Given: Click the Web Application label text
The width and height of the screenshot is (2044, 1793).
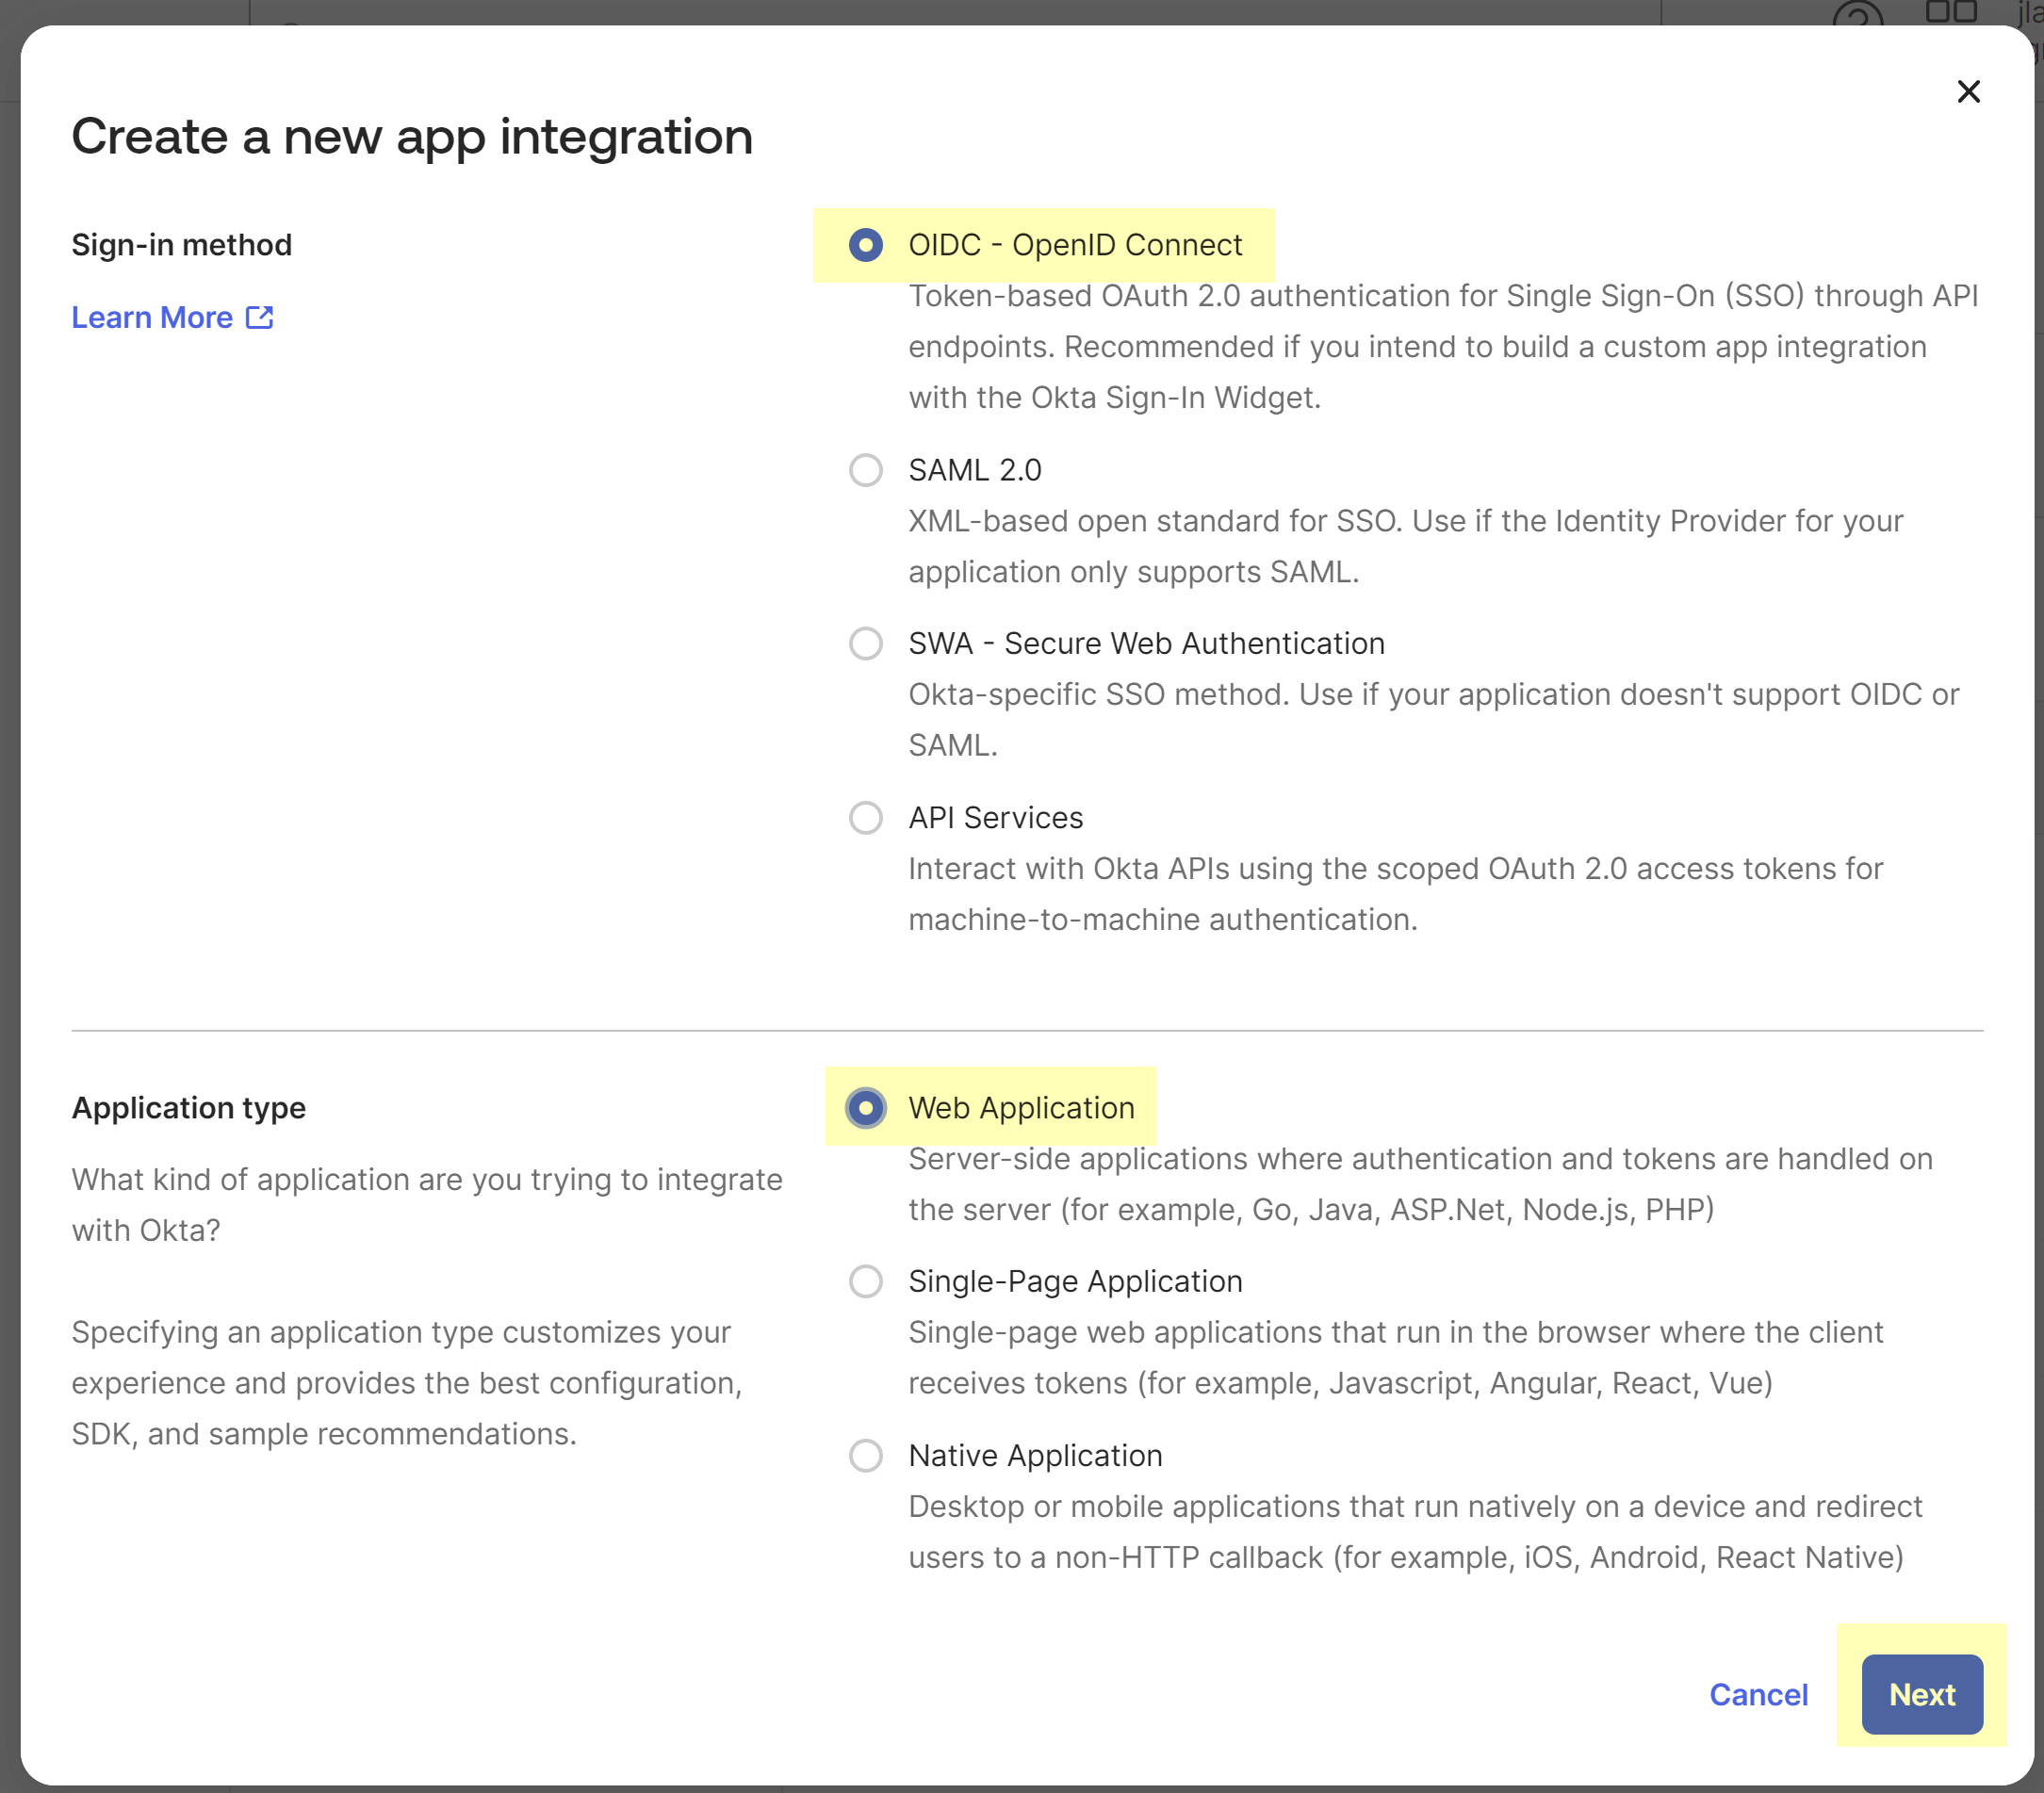Looking at the screenshot, I should tap(1020, 1108).
